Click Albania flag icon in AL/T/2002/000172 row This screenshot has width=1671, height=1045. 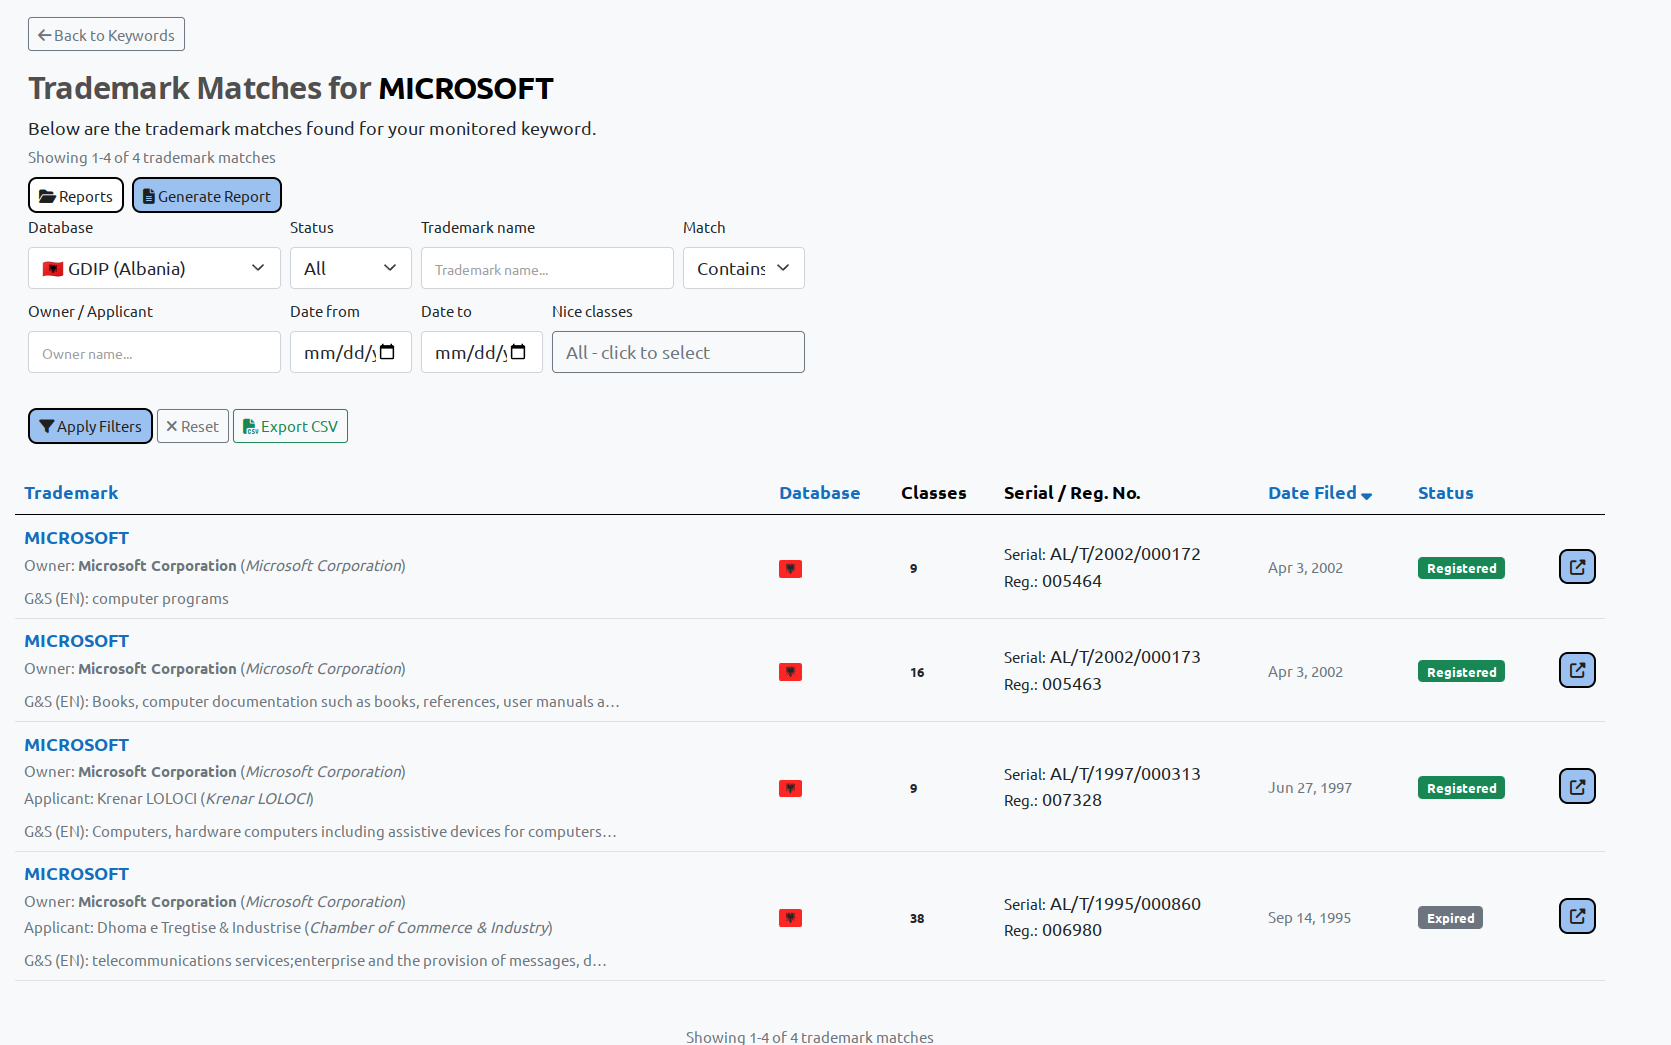click(790, 569)
